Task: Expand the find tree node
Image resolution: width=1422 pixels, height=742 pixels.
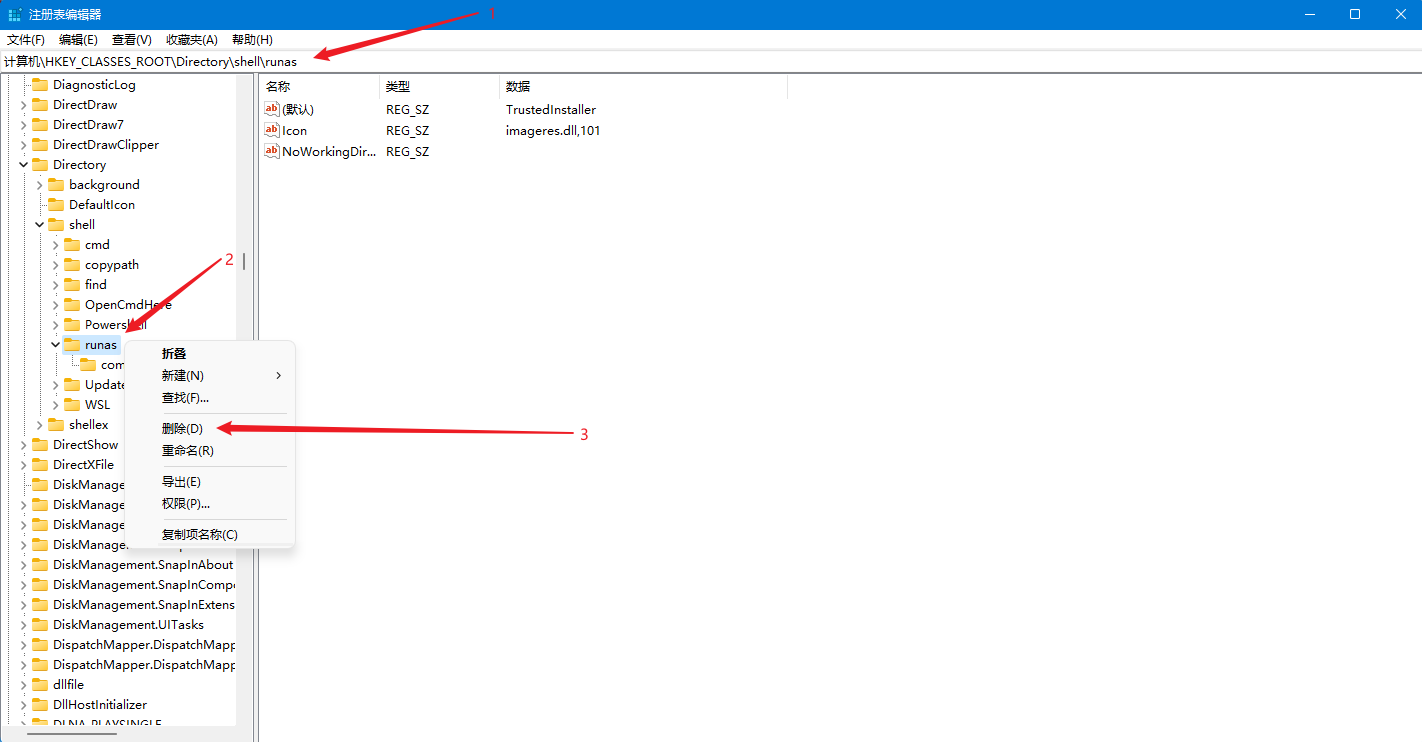Action: [56, 285]
